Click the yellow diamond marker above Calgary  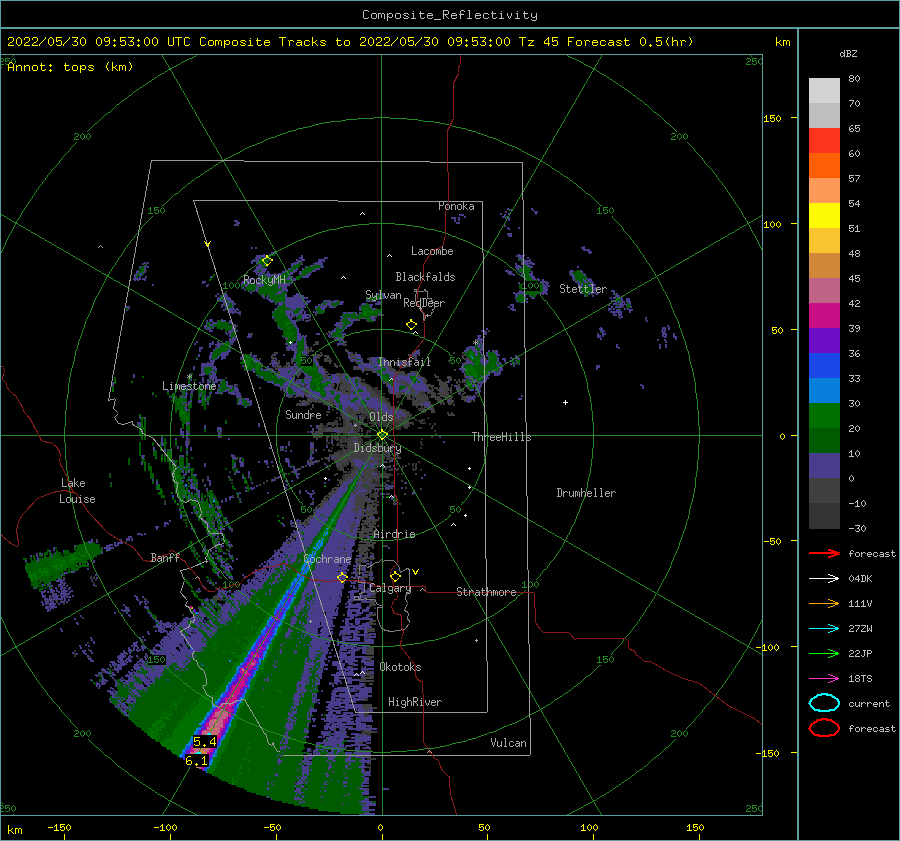point(395,576)
